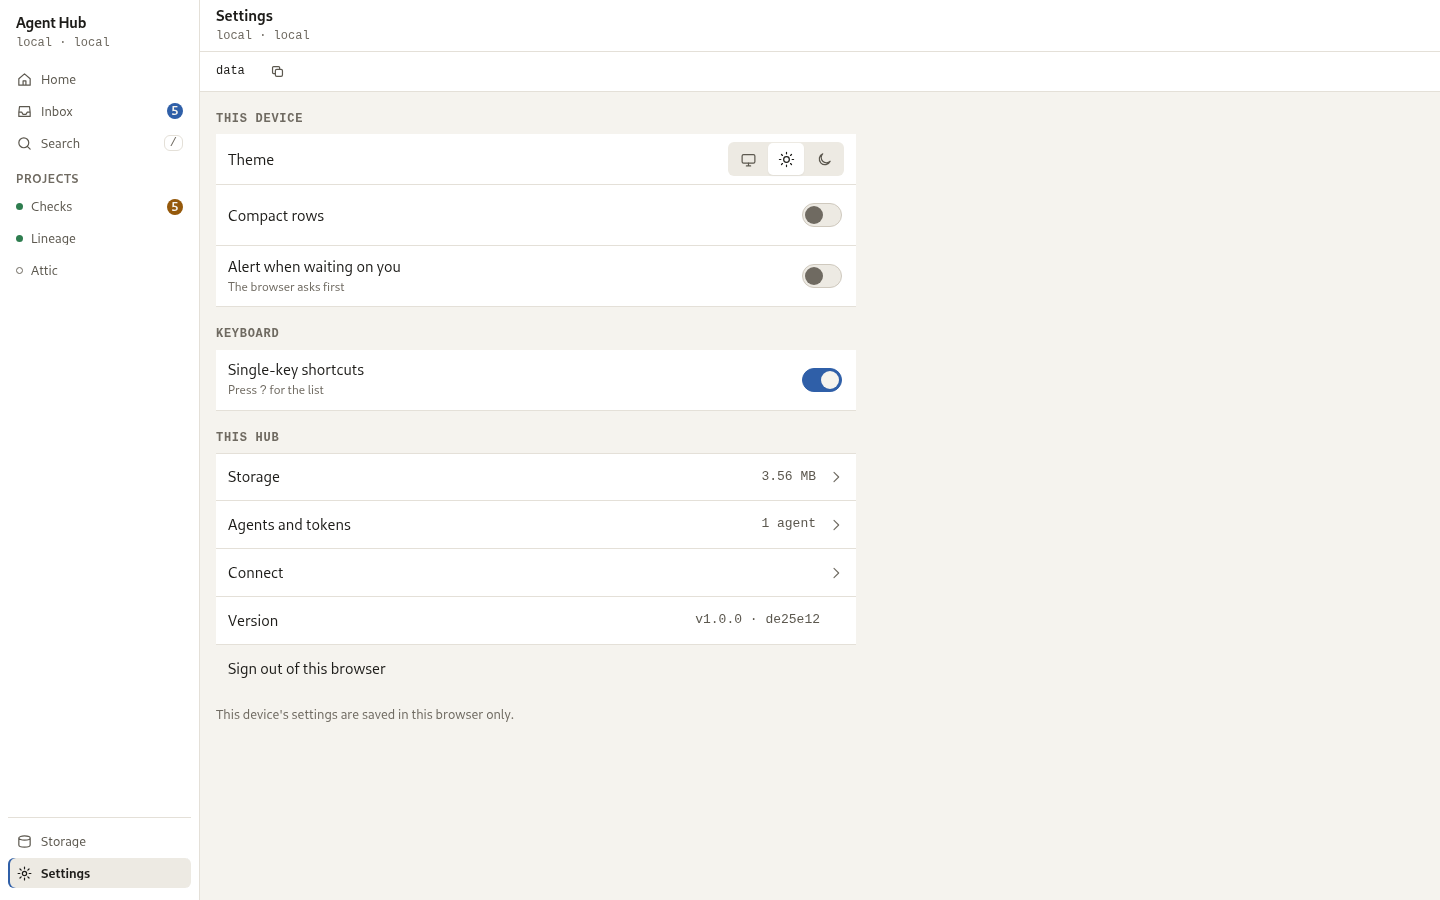Click the 'Press ? for the list' hint
Image resolution: width=1440 pixels, height=900 pixels.
275,390
